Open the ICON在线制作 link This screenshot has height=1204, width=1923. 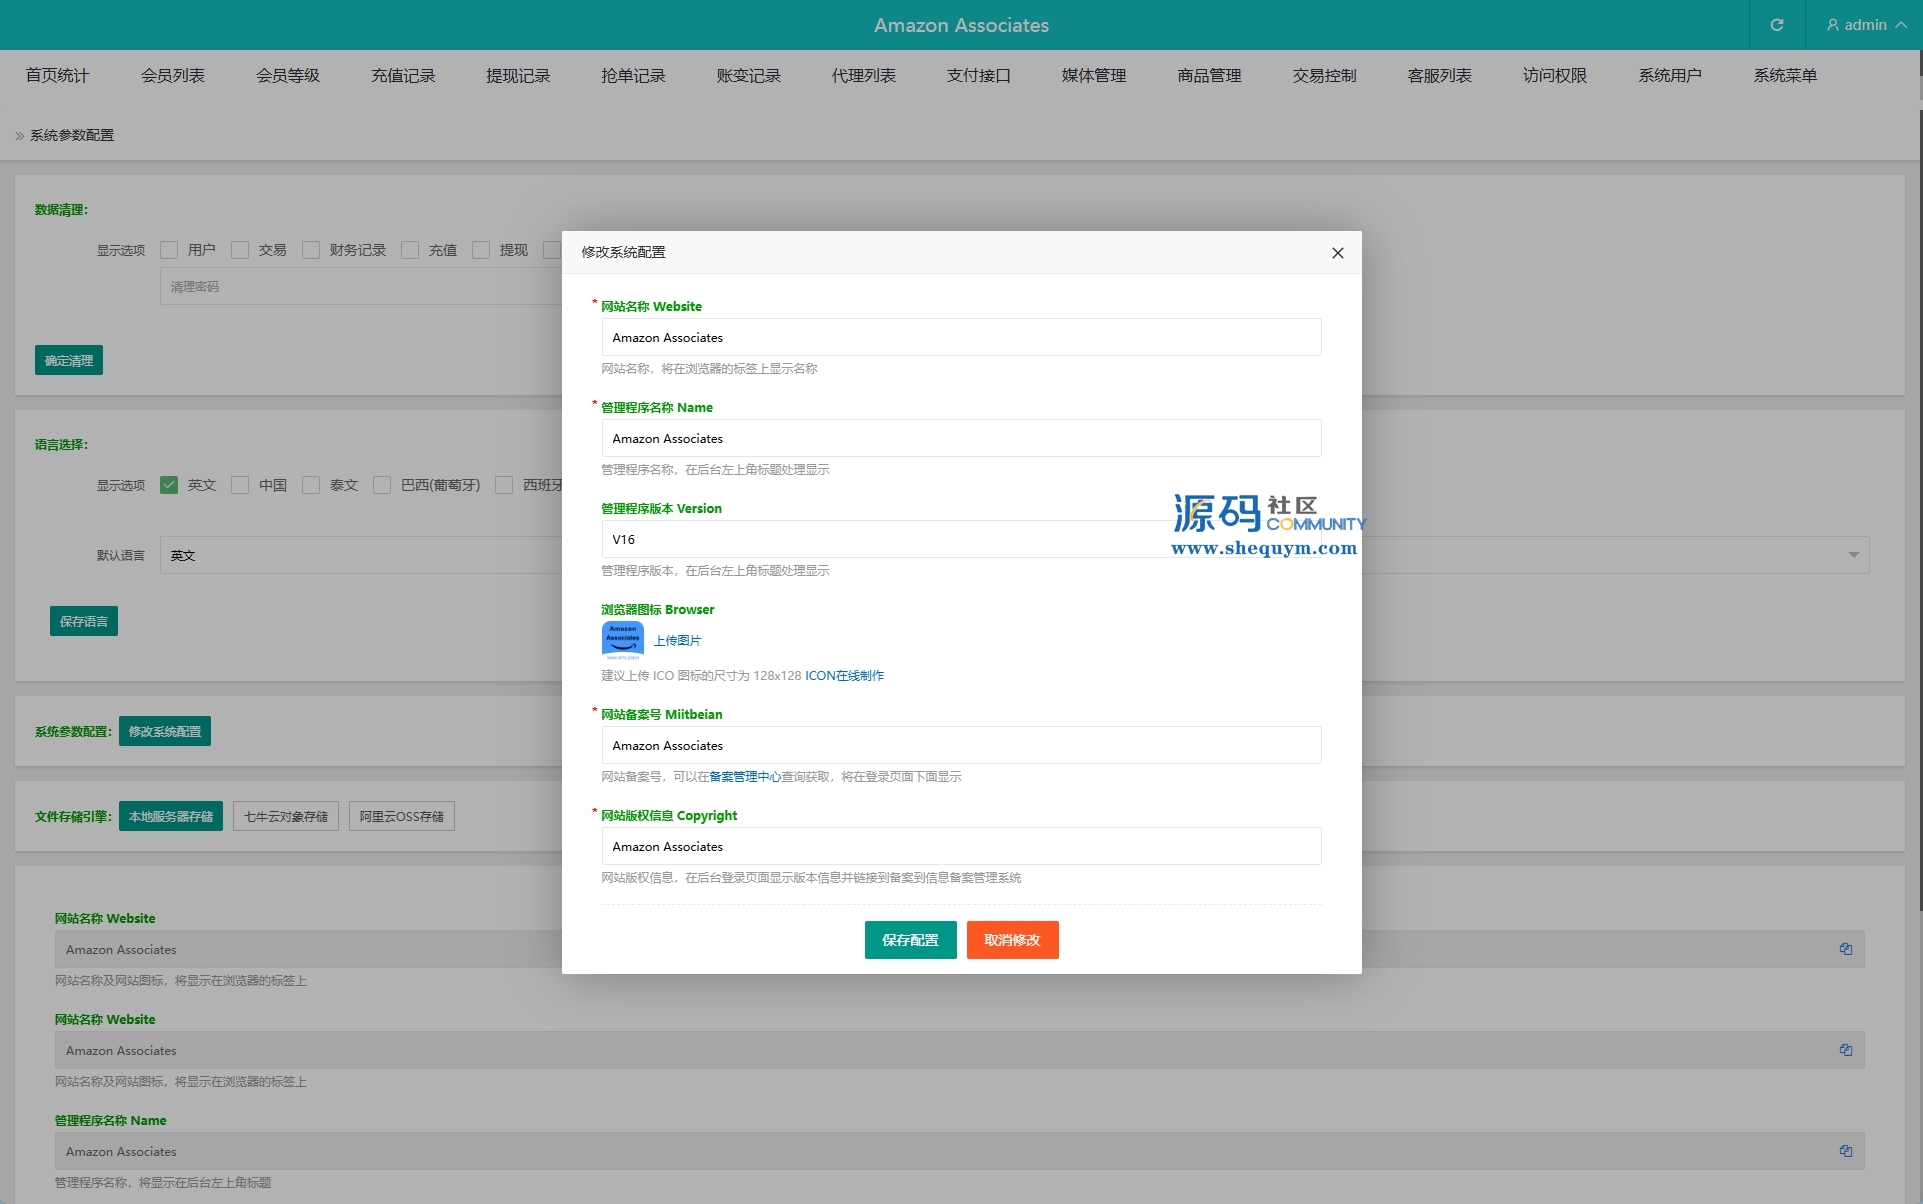[x=844, y=676]
